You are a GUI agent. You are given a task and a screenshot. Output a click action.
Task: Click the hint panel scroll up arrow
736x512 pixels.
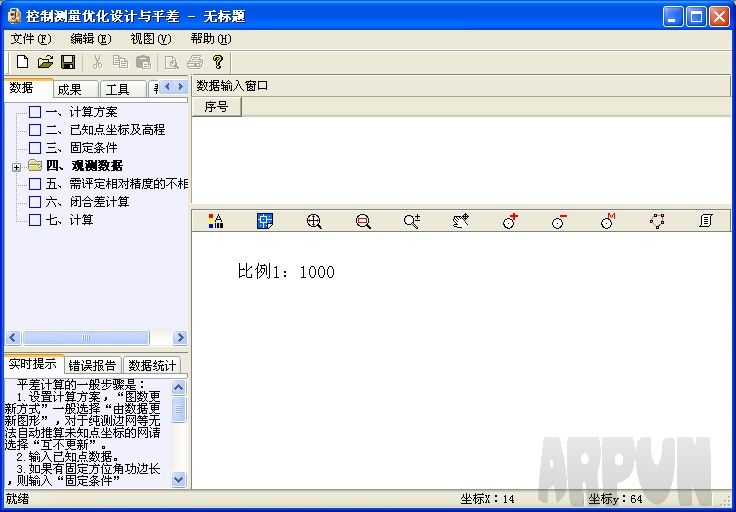point(179,387)
